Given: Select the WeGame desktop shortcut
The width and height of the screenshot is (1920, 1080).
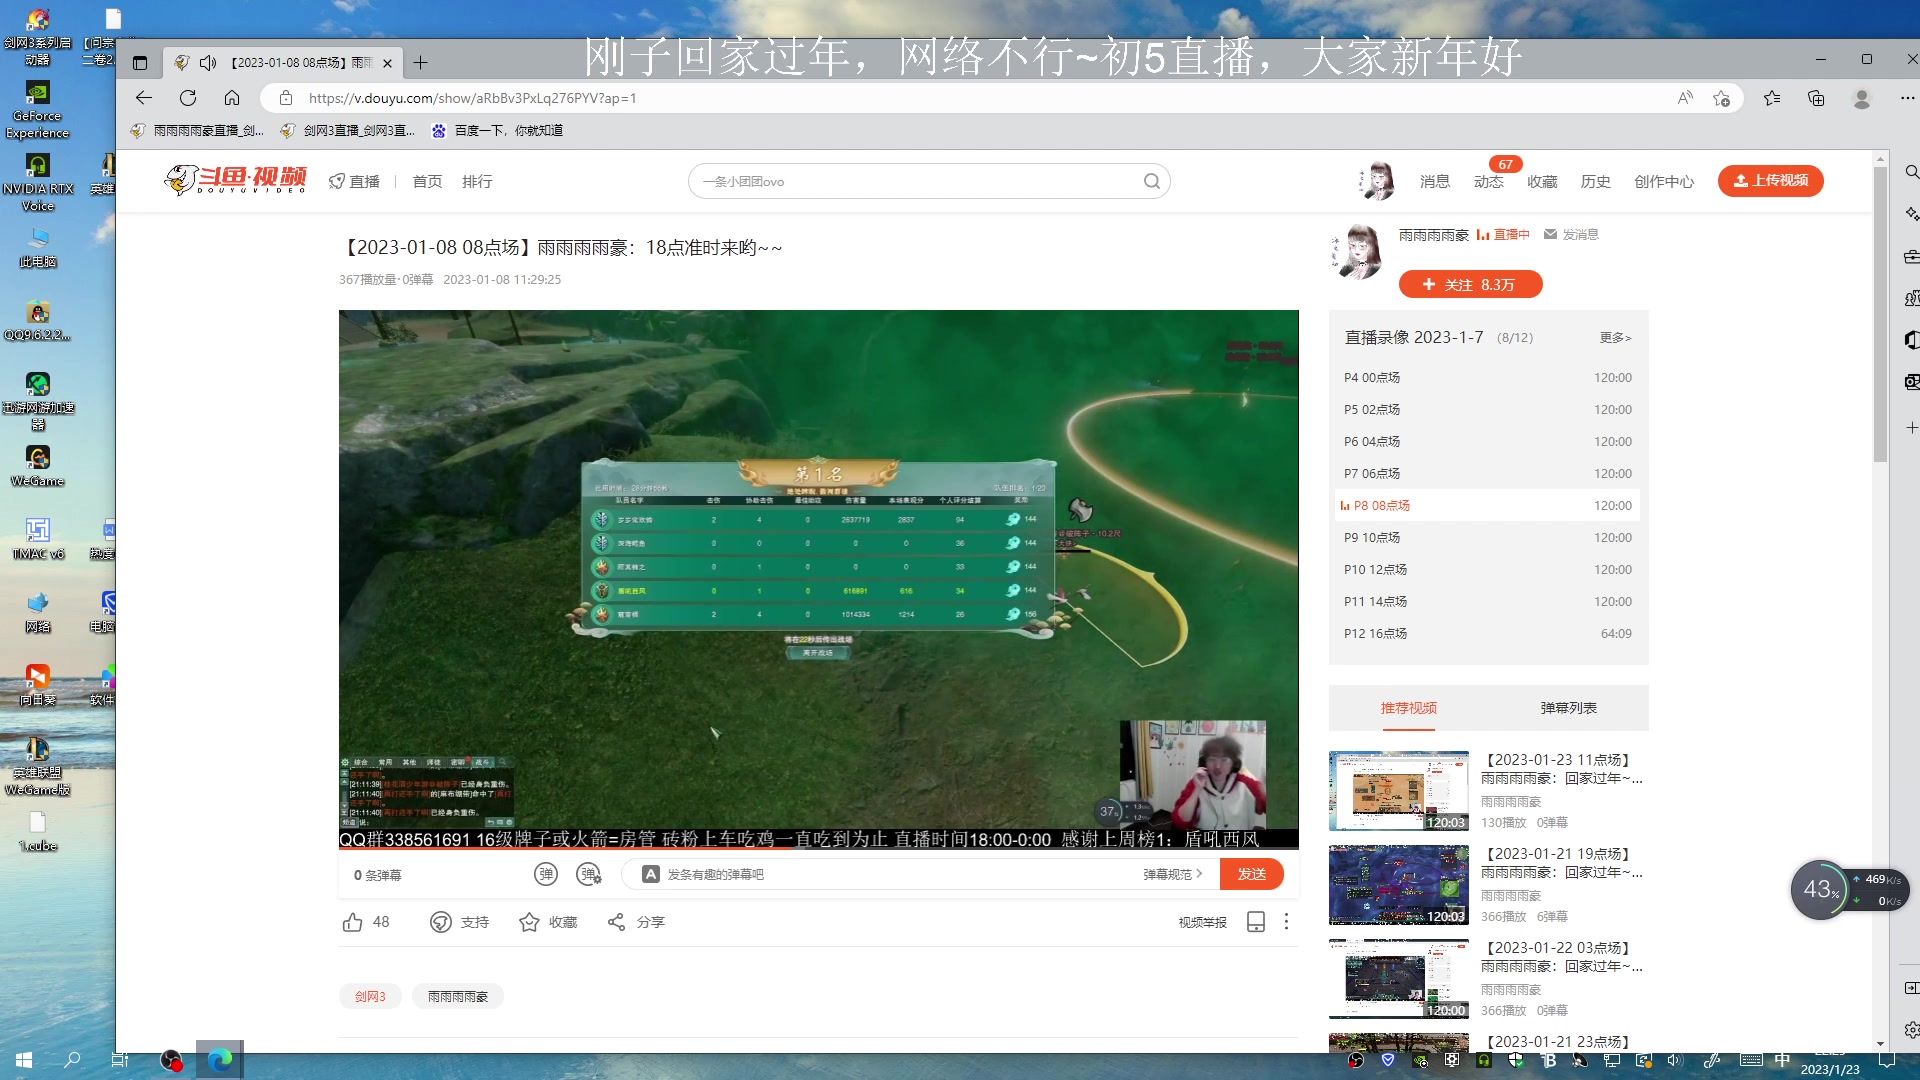Looking at the screenshot, I should pos(37,465).
